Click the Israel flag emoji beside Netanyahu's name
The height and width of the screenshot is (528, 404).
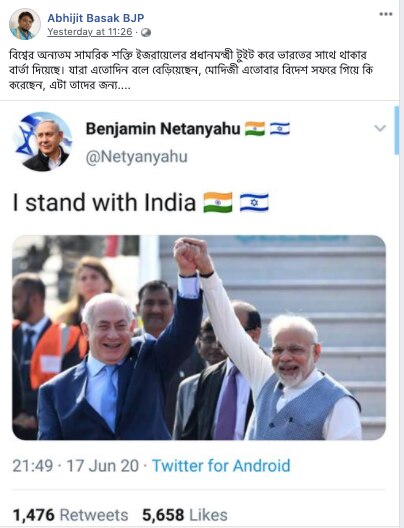click(279, 129)
